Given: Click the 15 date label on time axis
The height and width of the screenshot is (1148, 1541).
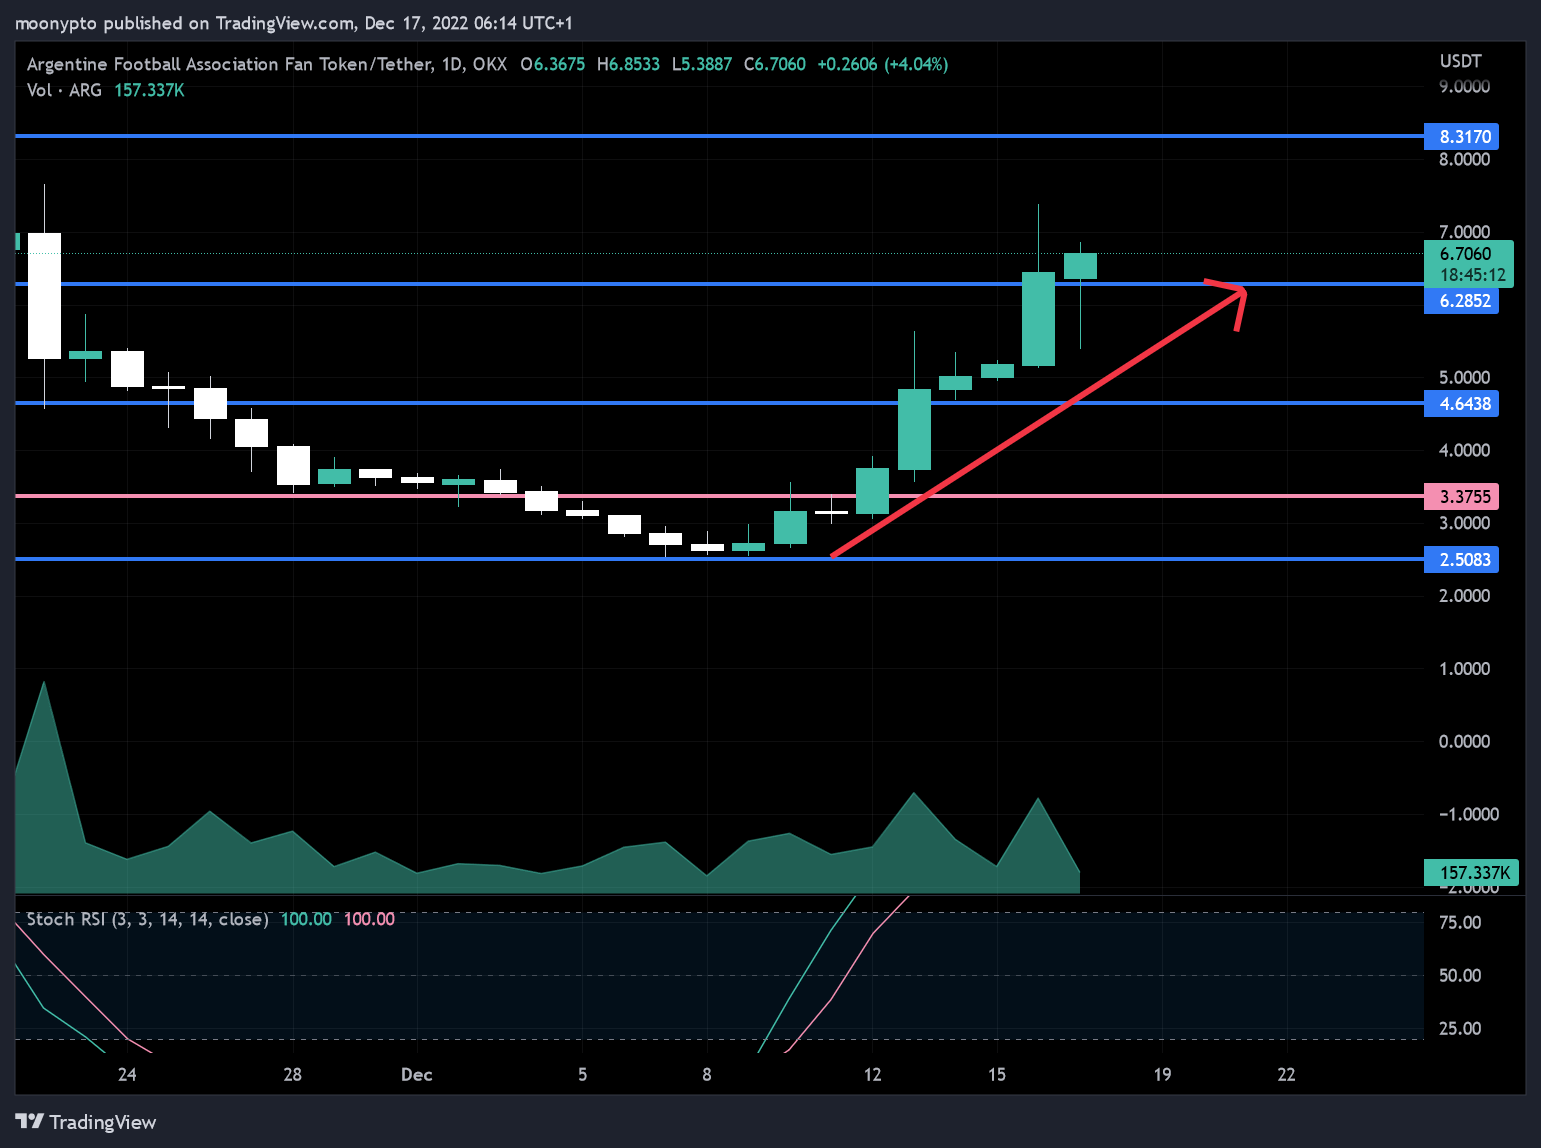Looking at the screenshot, I should click(x=996, y=1075).
